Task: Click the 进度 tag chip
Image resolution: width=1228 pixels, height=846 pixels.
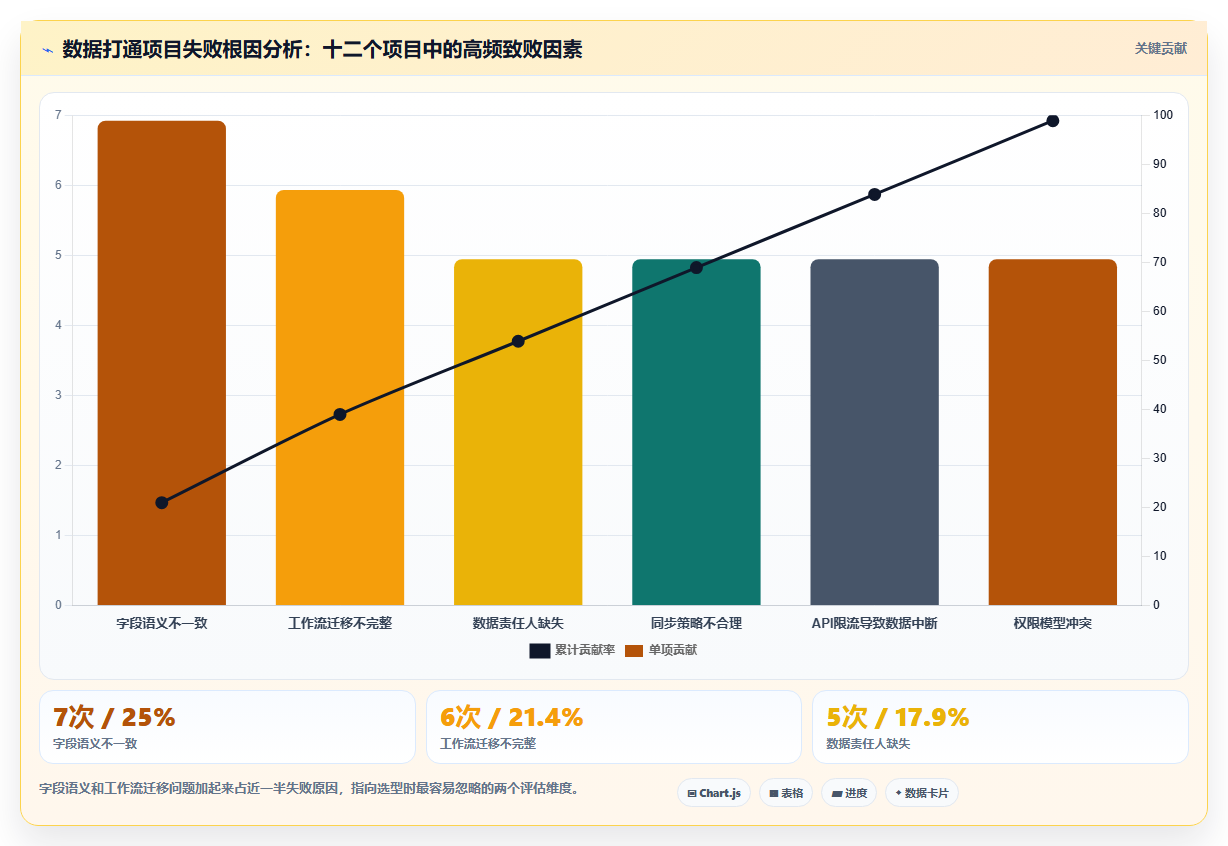Action: 849,793
